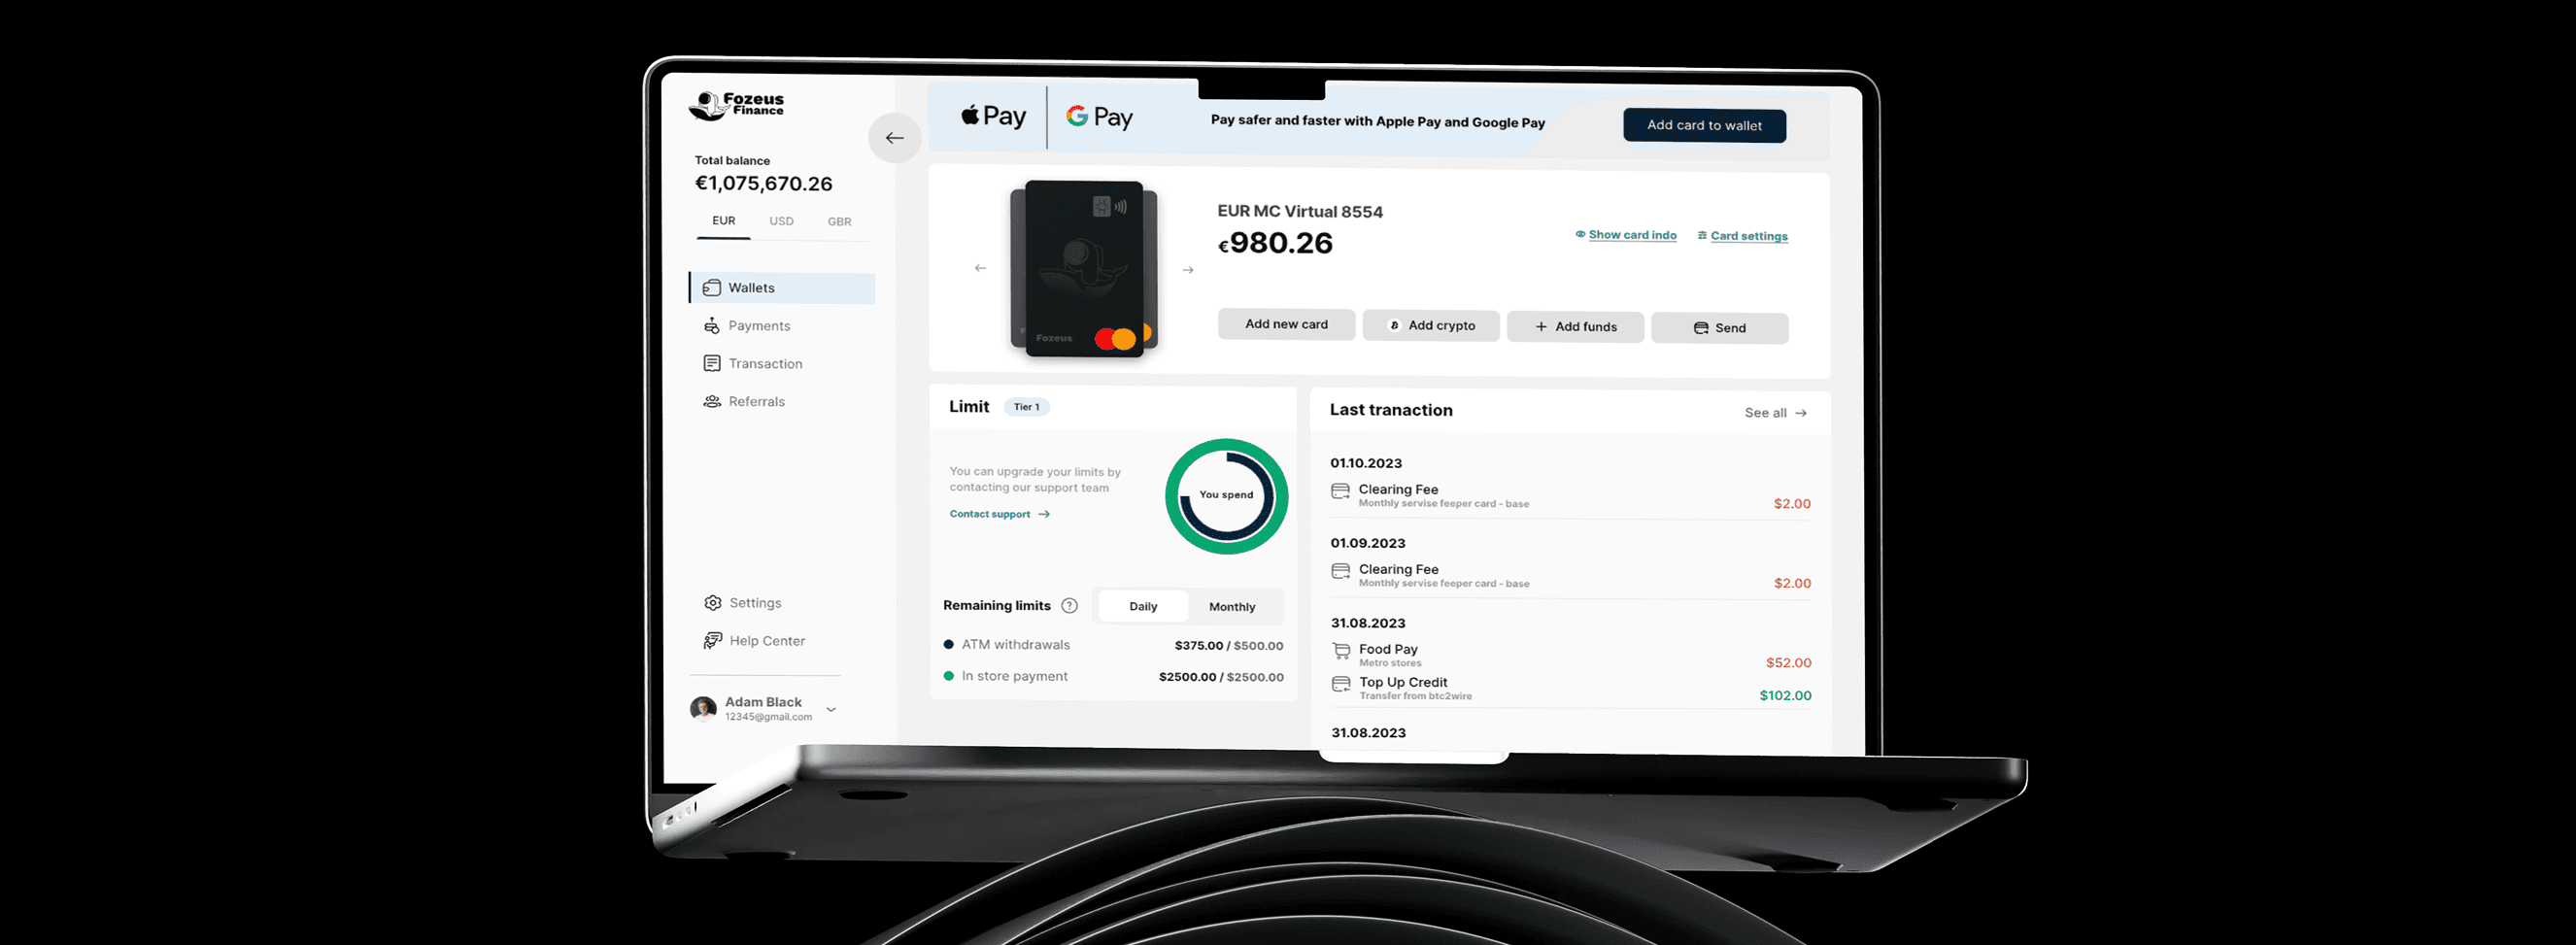Click $375.00 / $500.00 ATM limit value
Viewport: 2576px width, 945px height.
1228,646
